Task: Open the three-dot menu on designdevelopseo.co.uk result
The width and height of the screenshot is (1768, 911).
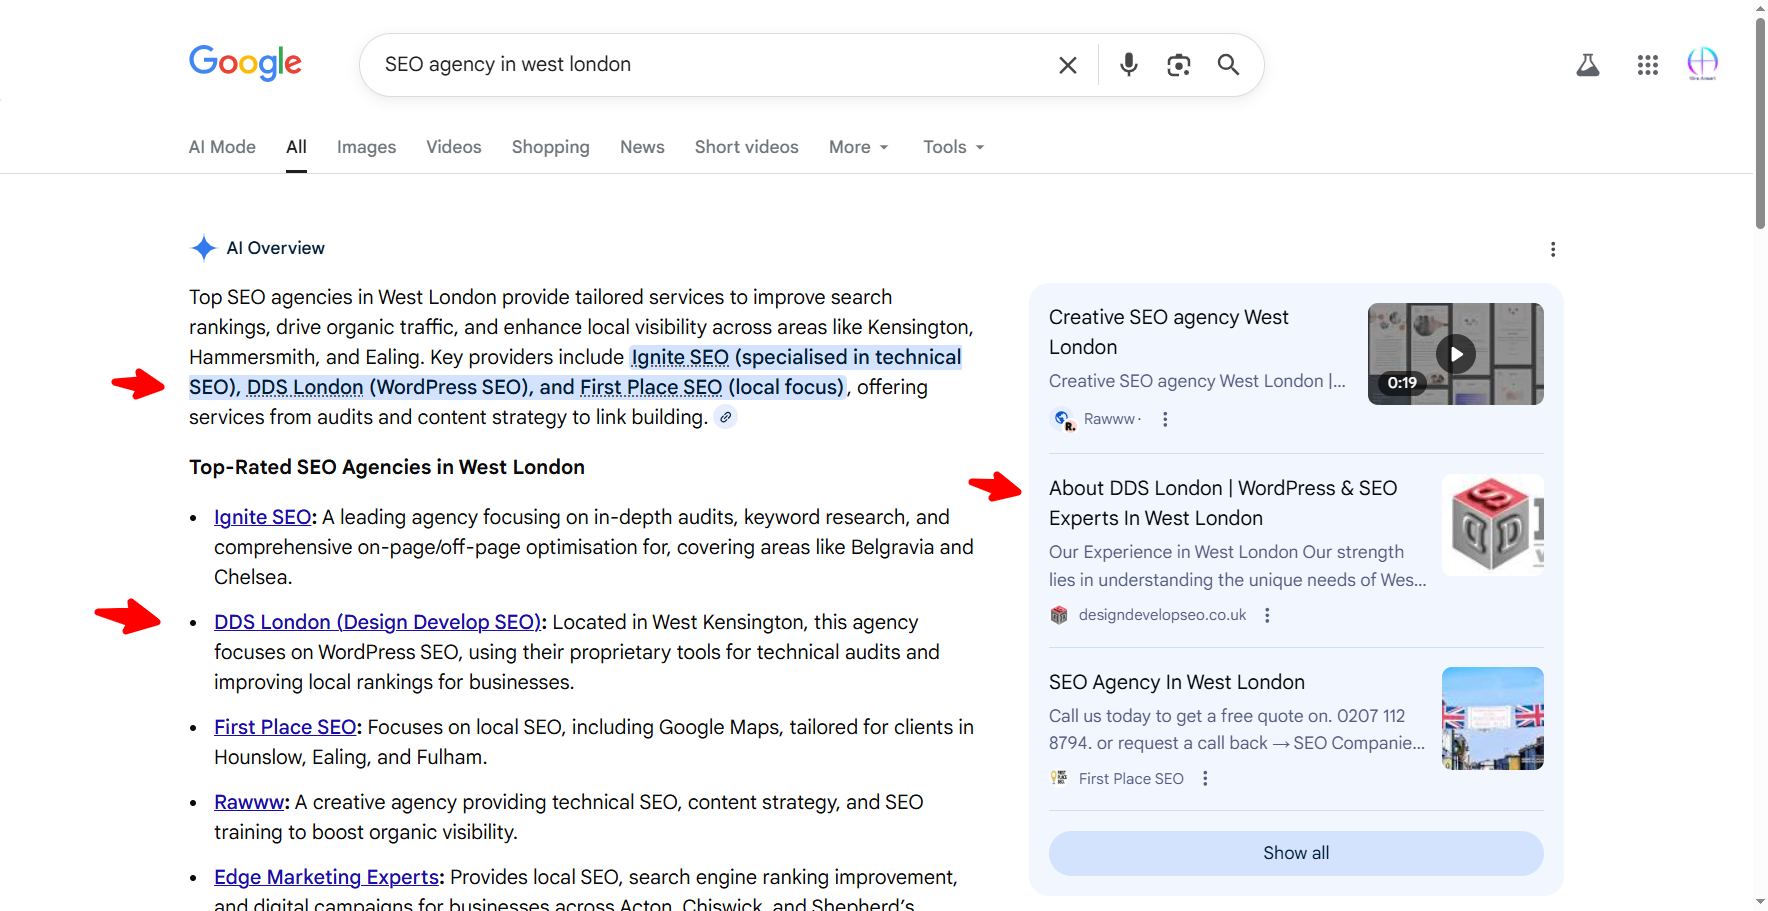Action: 1267,614
